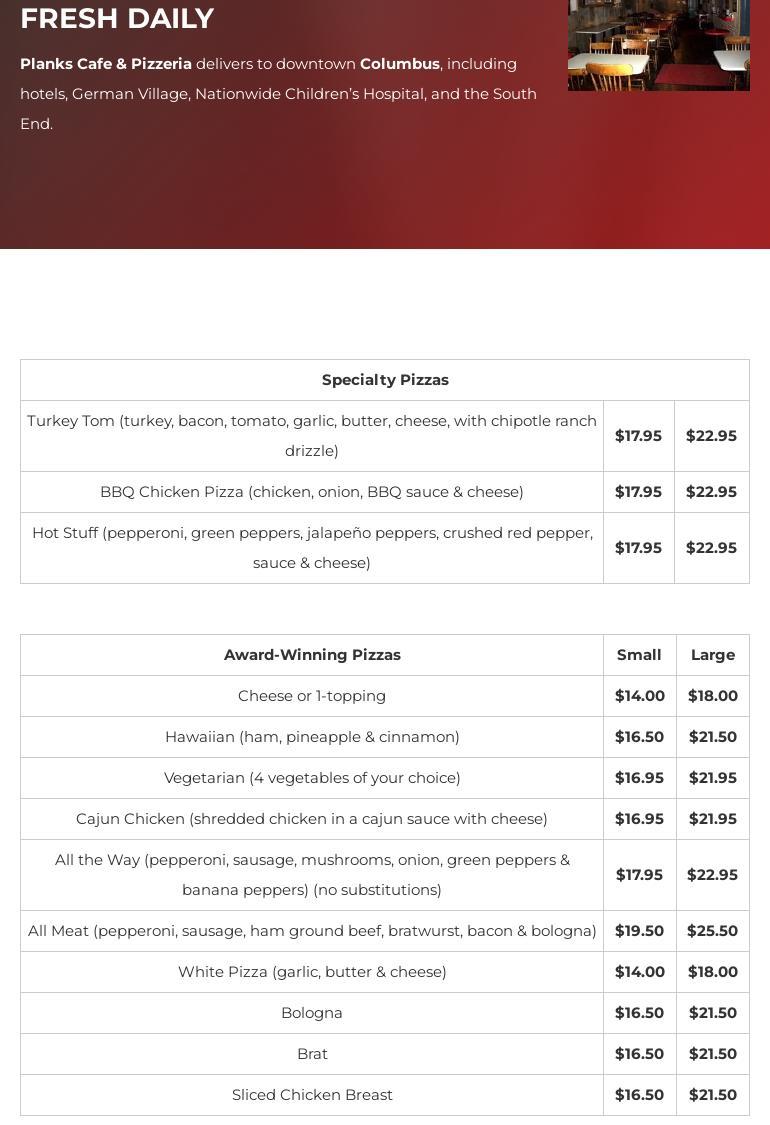Click the bold Planks Cafe & Pizzeria text
The width and height of the screenshot is (770, 1125).
tap(106, 64)
